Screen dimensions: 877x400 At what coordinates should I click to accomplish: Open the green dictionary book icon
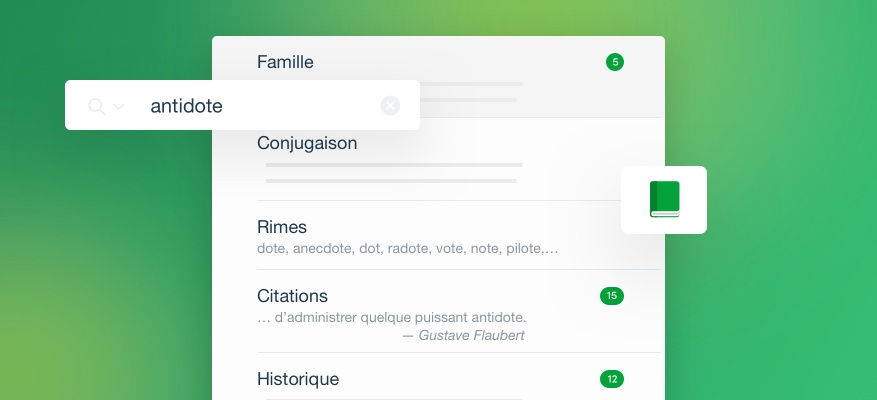[664, 200]
